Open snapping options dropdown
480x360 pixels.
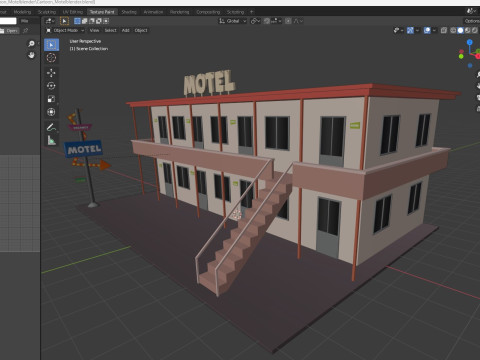coord(276,21)
